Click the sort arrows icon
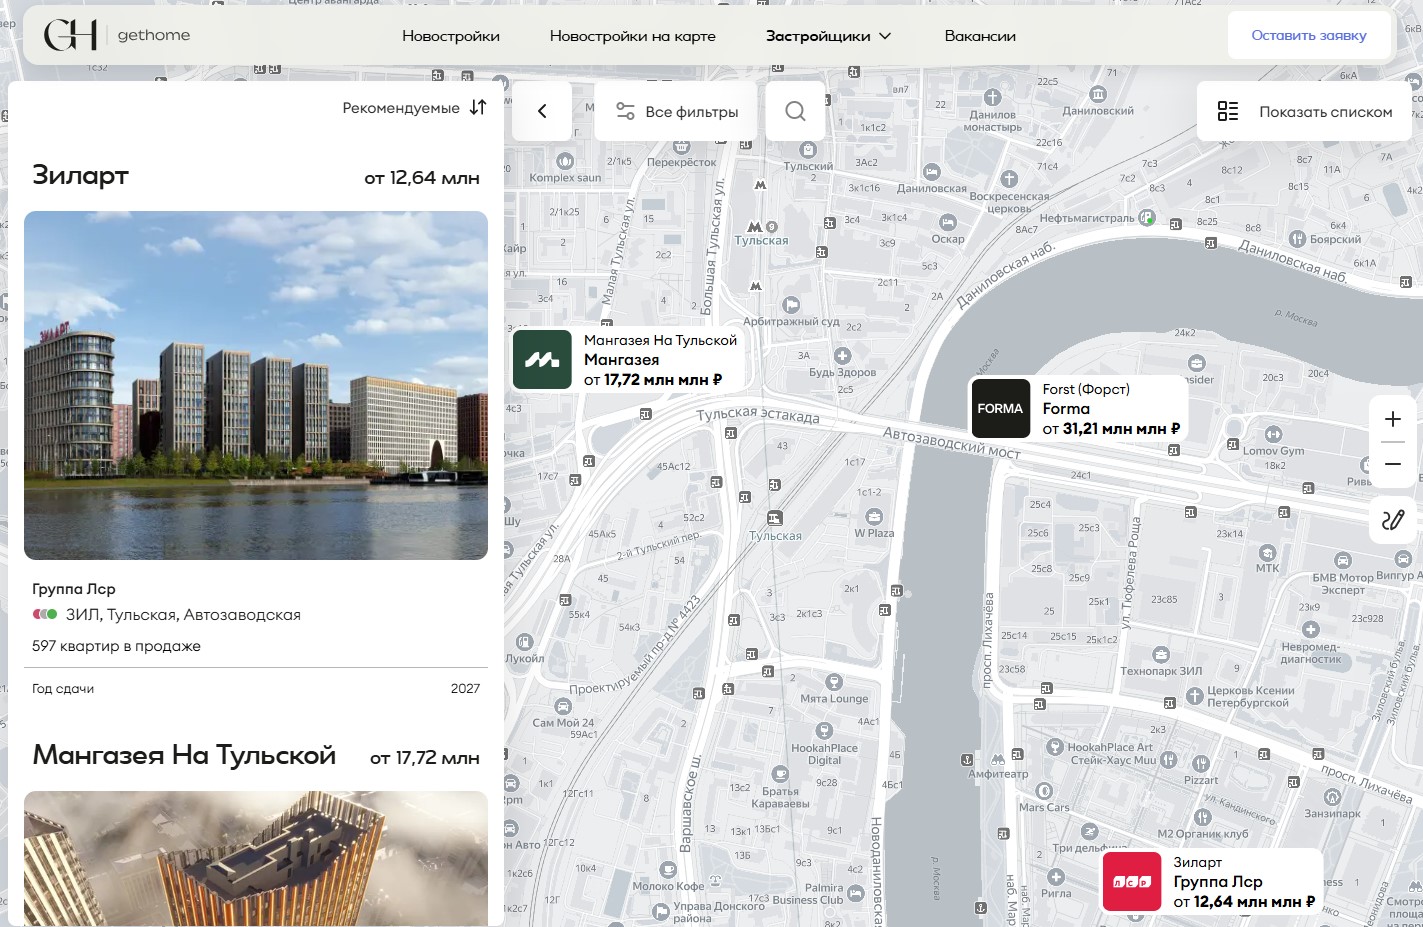The image size is (1423, 927). tap(478, 107)
